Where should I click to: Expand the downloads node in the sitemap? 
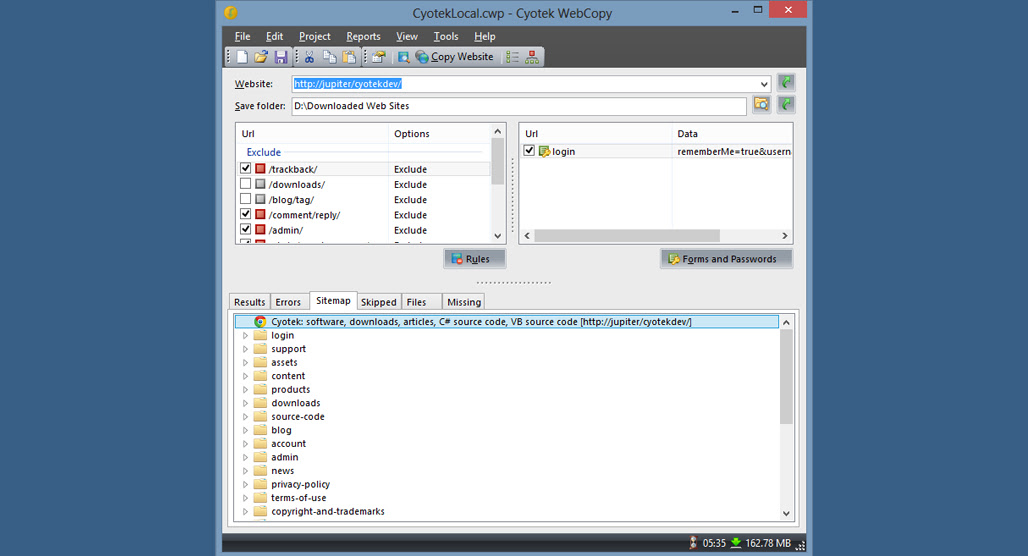click(245, 403)
